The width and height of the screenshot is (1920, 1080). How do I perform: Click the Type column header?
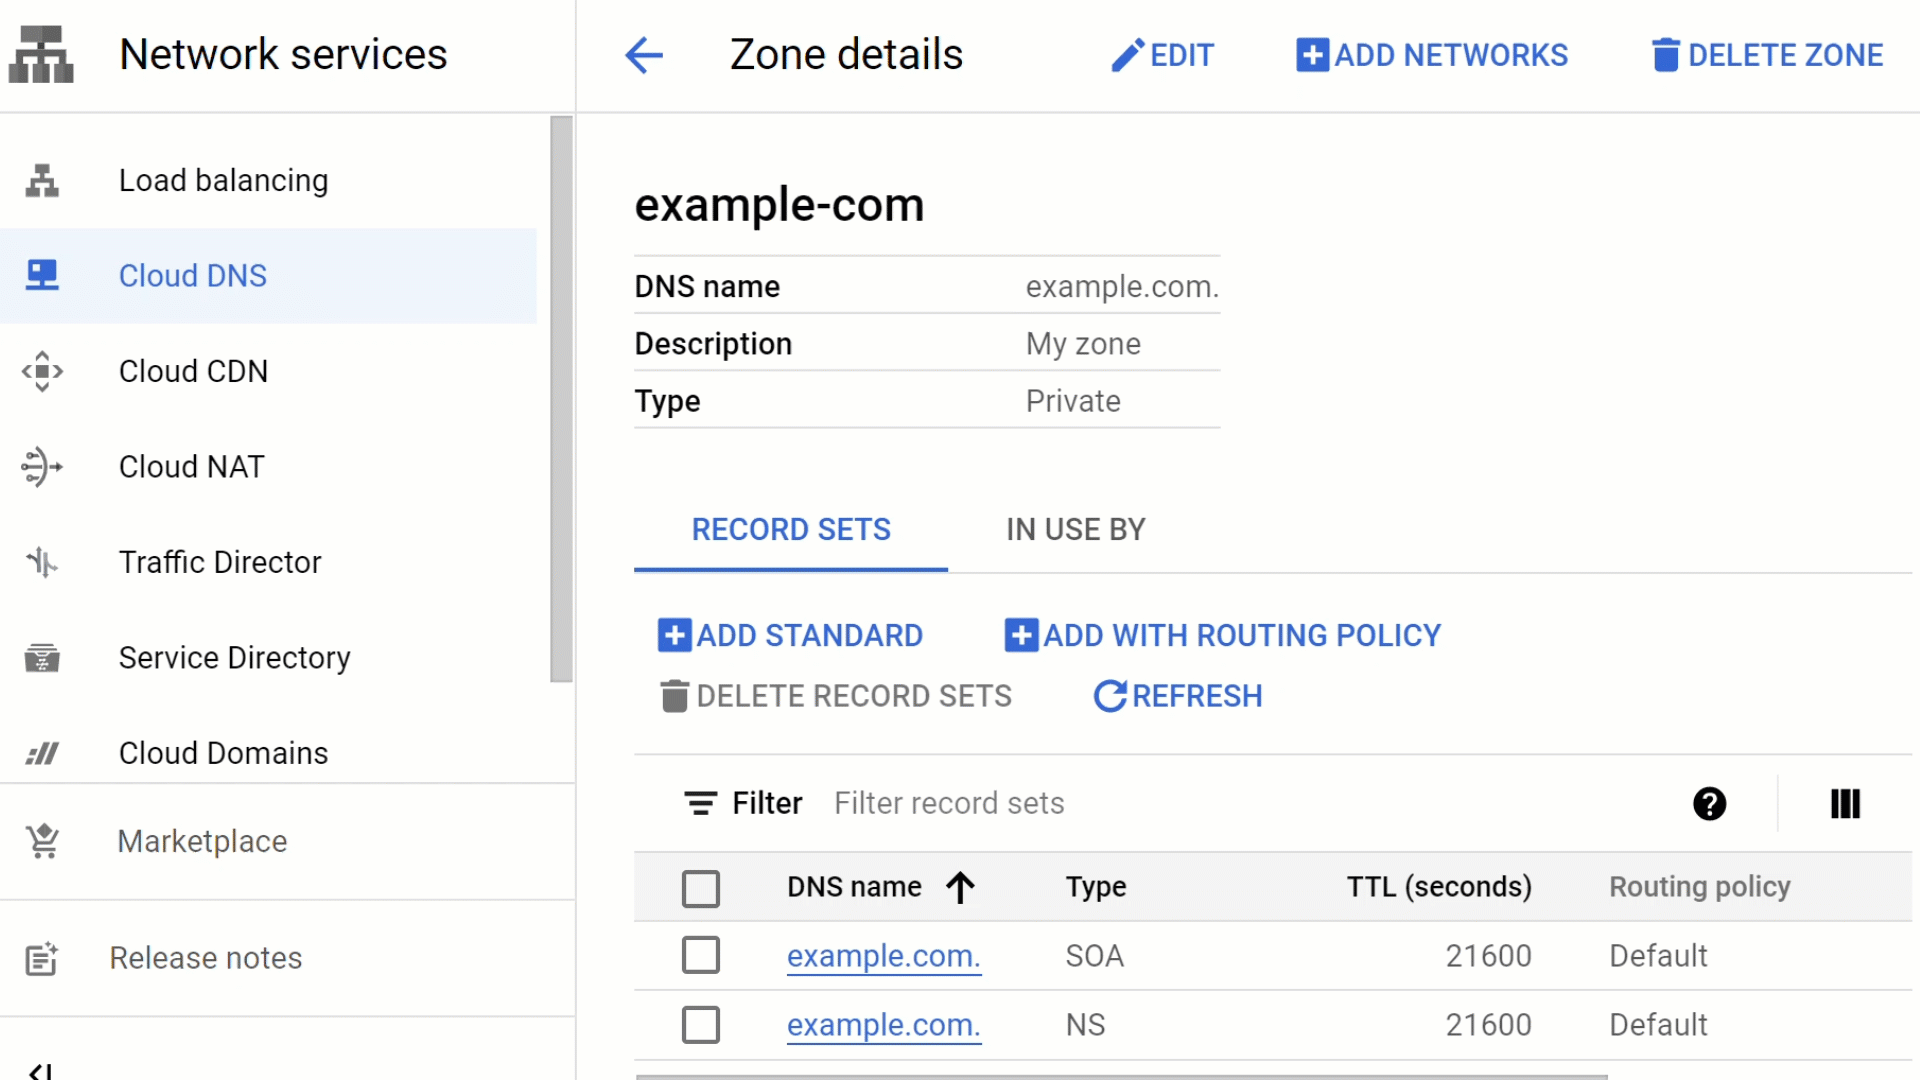pyautogui.click(x=1096, y=887)
